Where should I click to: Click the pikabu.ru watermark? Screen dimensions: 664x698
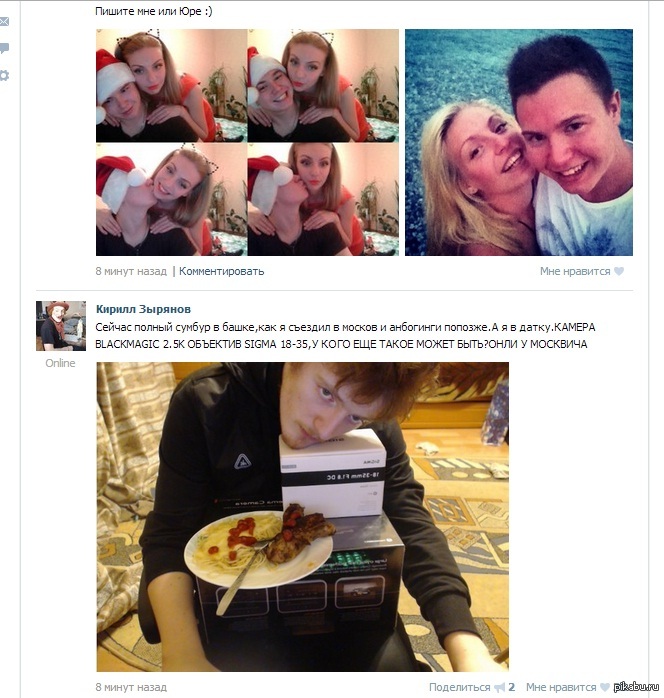(636, 688)
